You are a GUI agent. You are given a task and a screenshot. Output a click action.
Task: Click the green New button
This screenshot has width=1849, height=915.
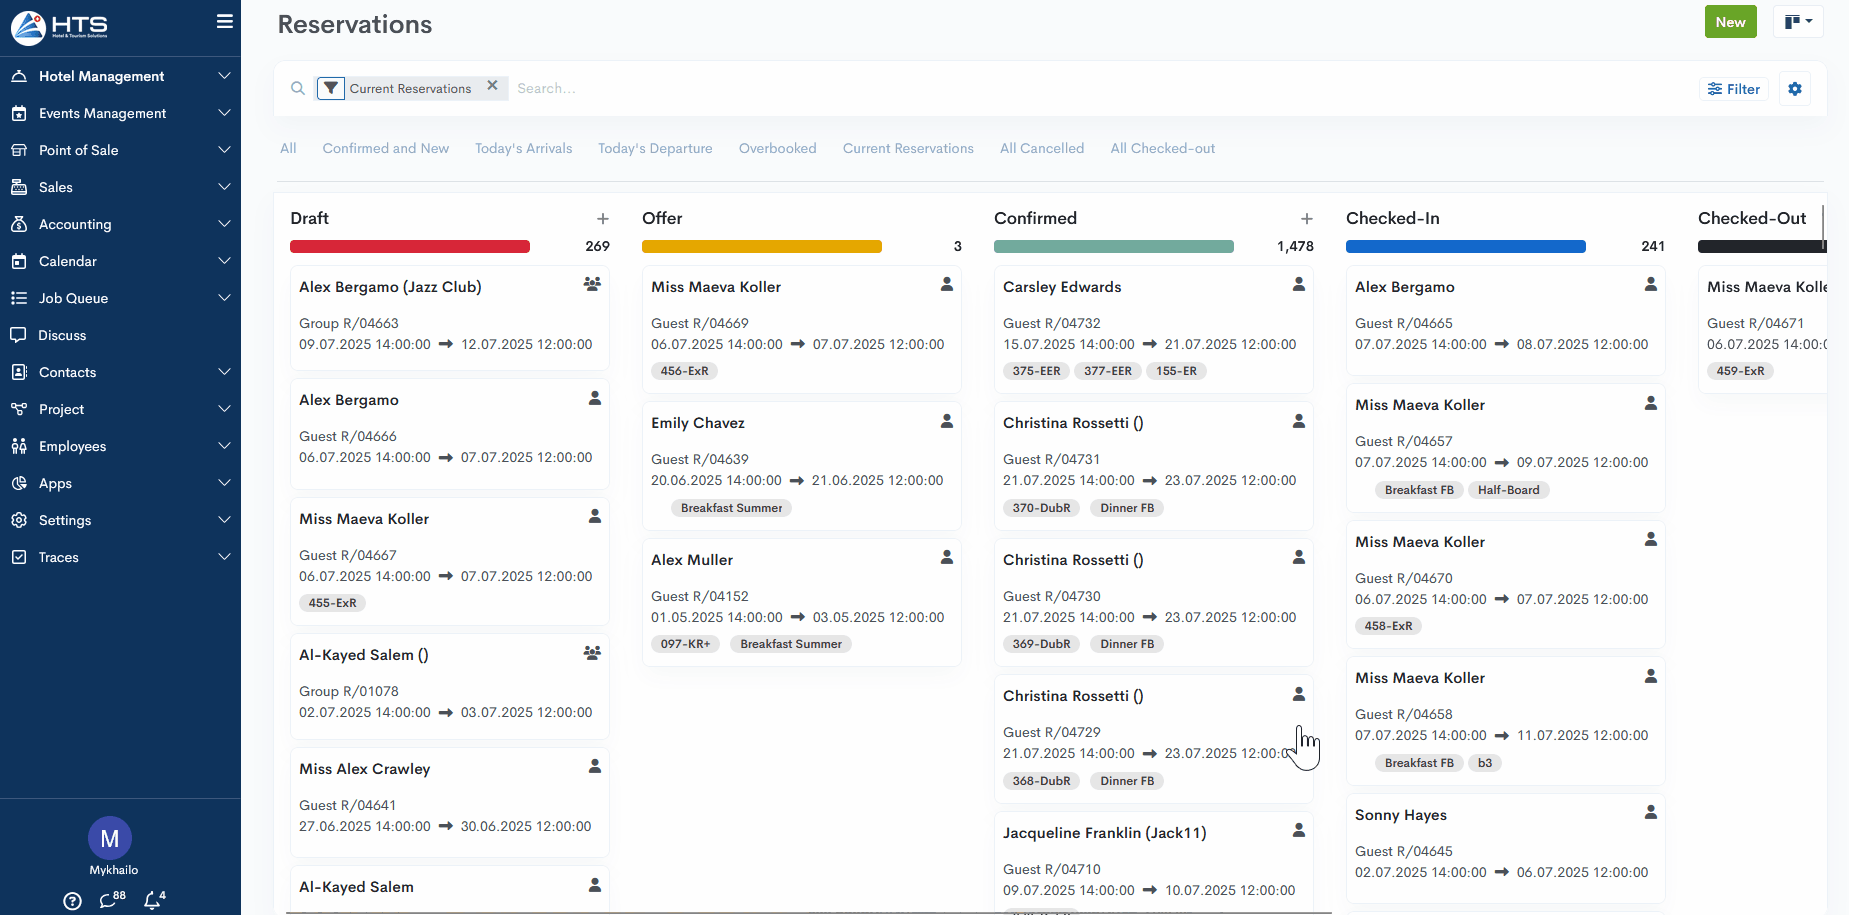coord(1730,22)
